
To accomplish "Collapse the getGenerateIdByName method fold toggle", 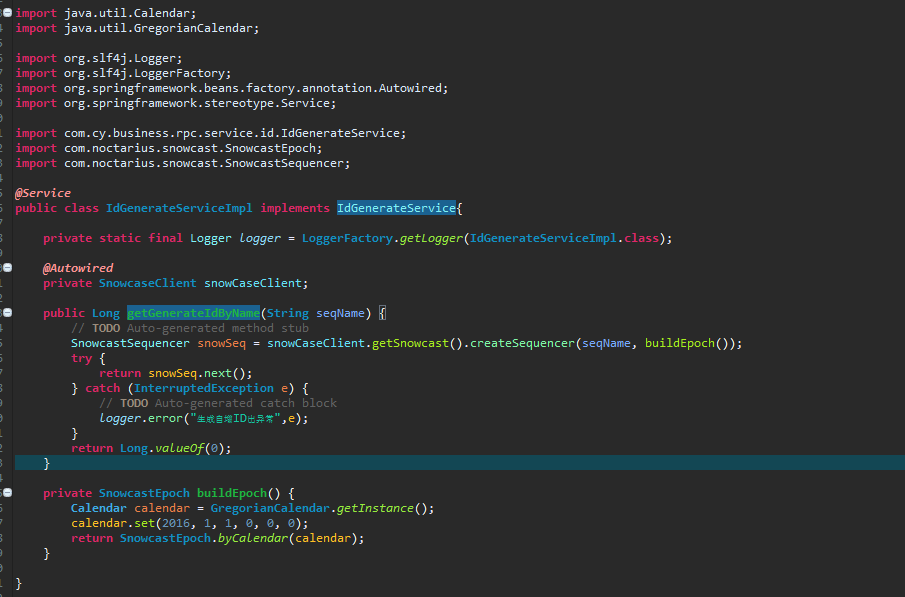I will (8, 313).
